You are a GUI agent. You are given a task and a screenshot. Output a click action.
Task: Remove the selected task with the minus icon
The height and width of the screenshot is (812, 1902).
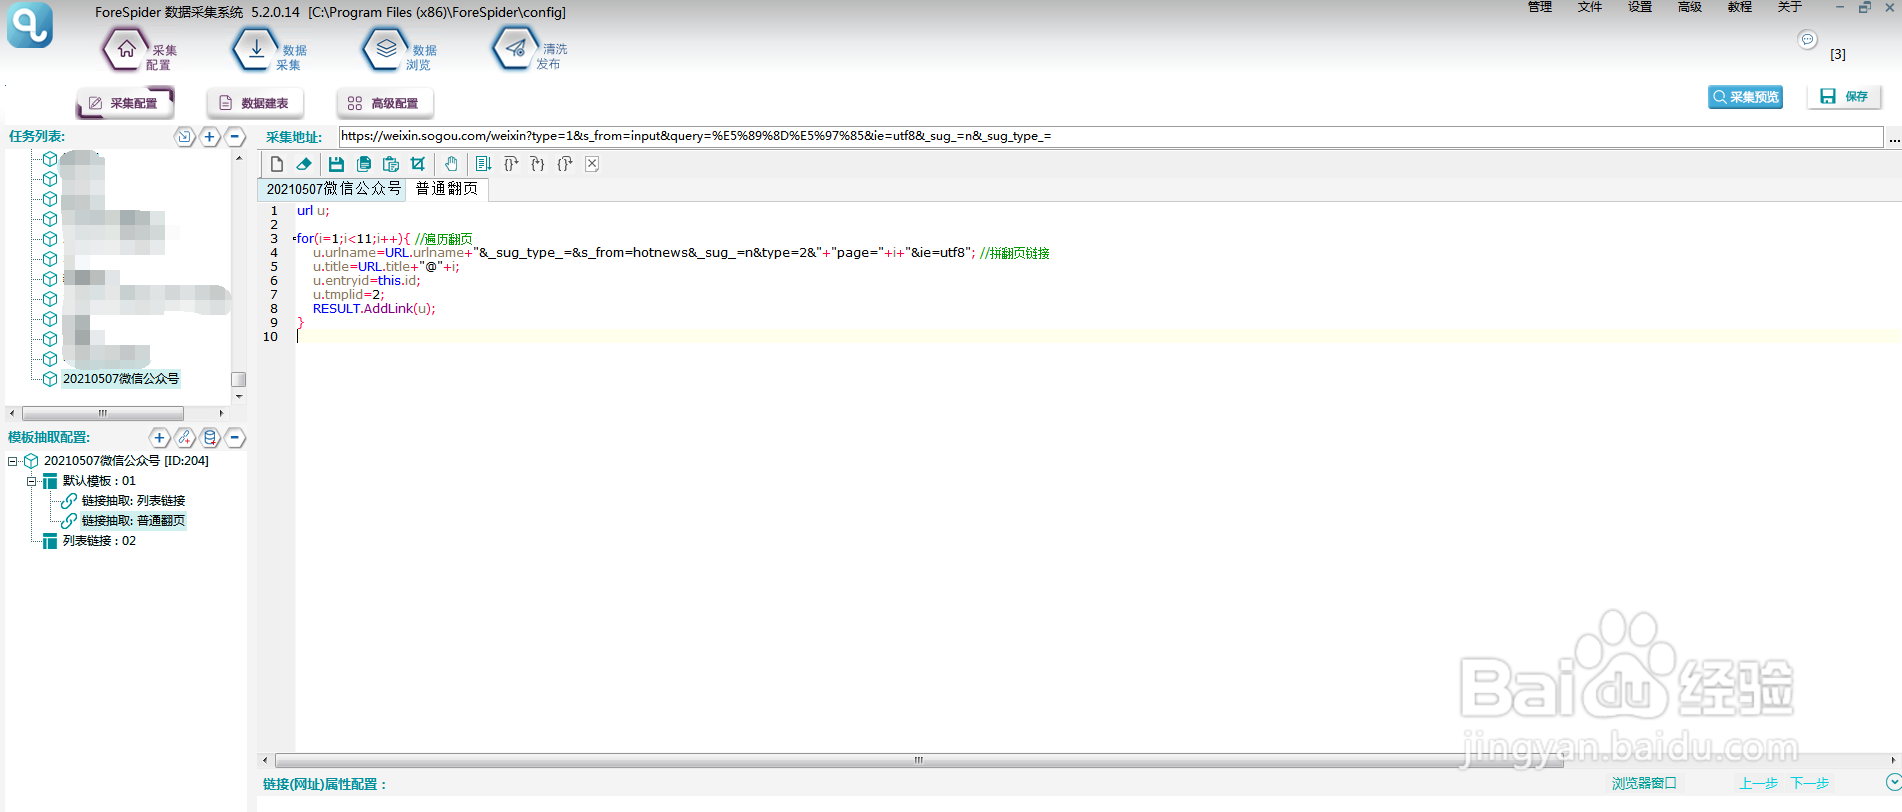(235, 137)
